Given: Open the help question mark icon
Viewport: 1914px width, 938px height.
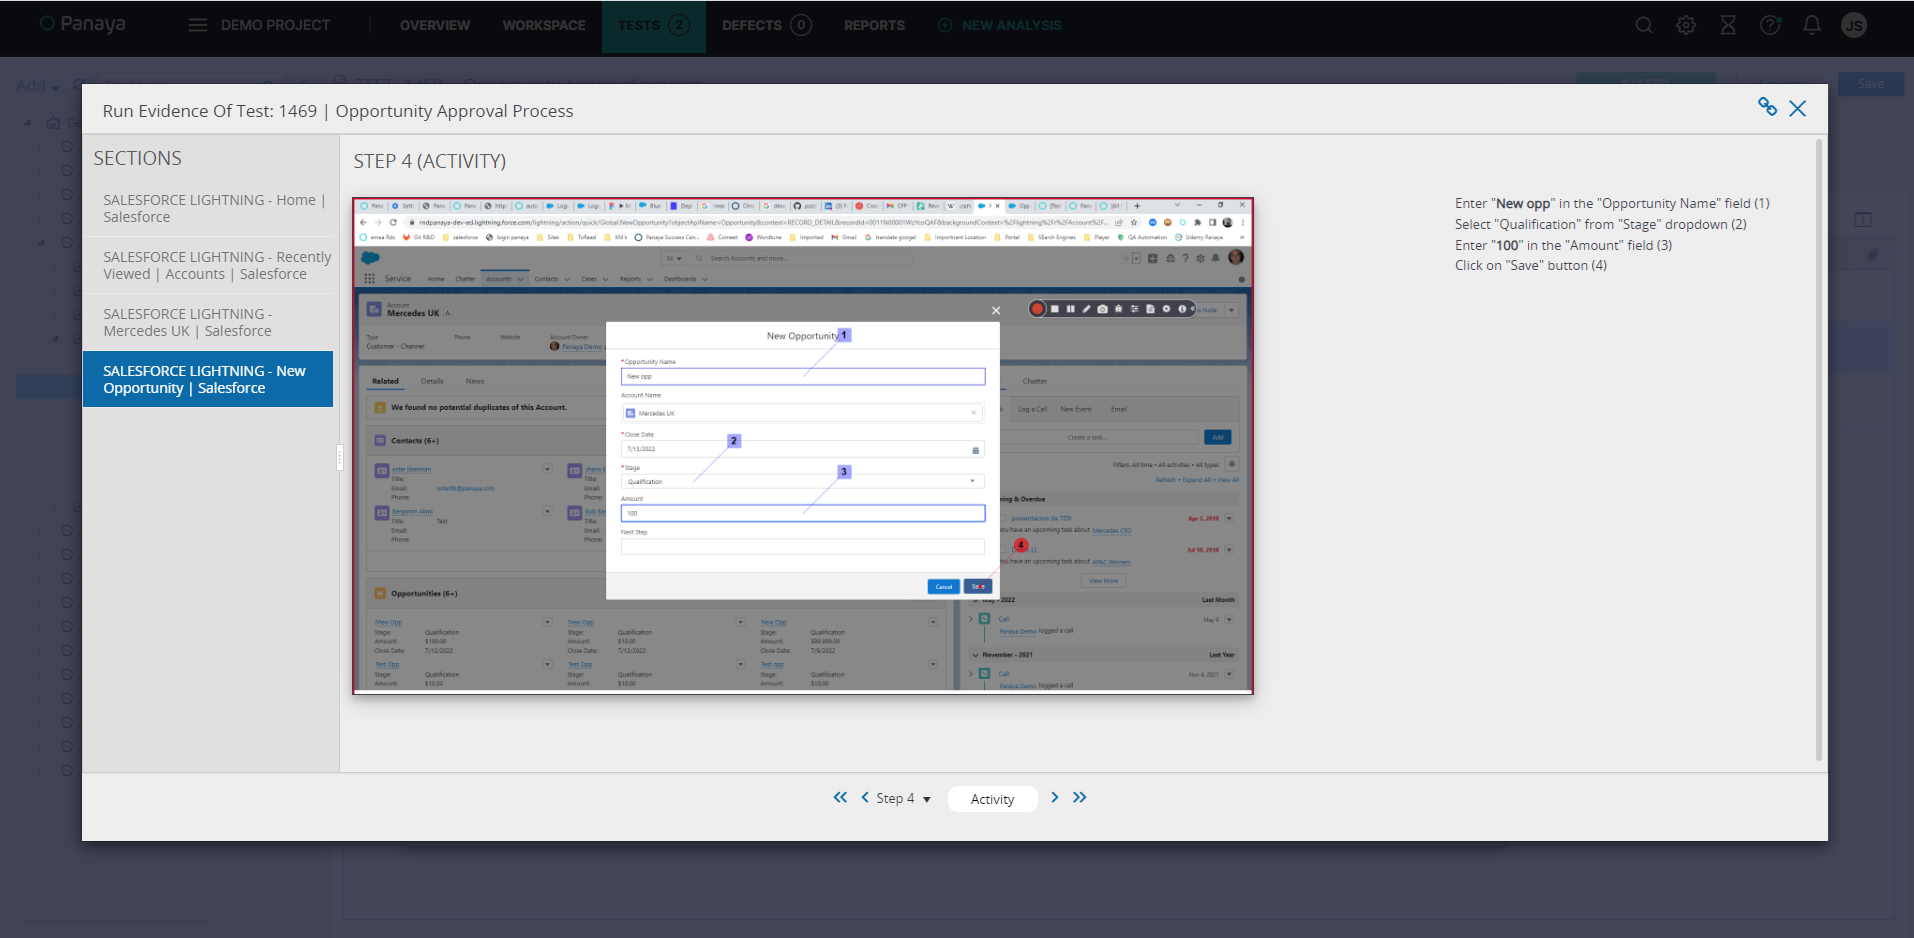Looking at the screenshot, I should pyautogui.click(x=1770, y=25).
